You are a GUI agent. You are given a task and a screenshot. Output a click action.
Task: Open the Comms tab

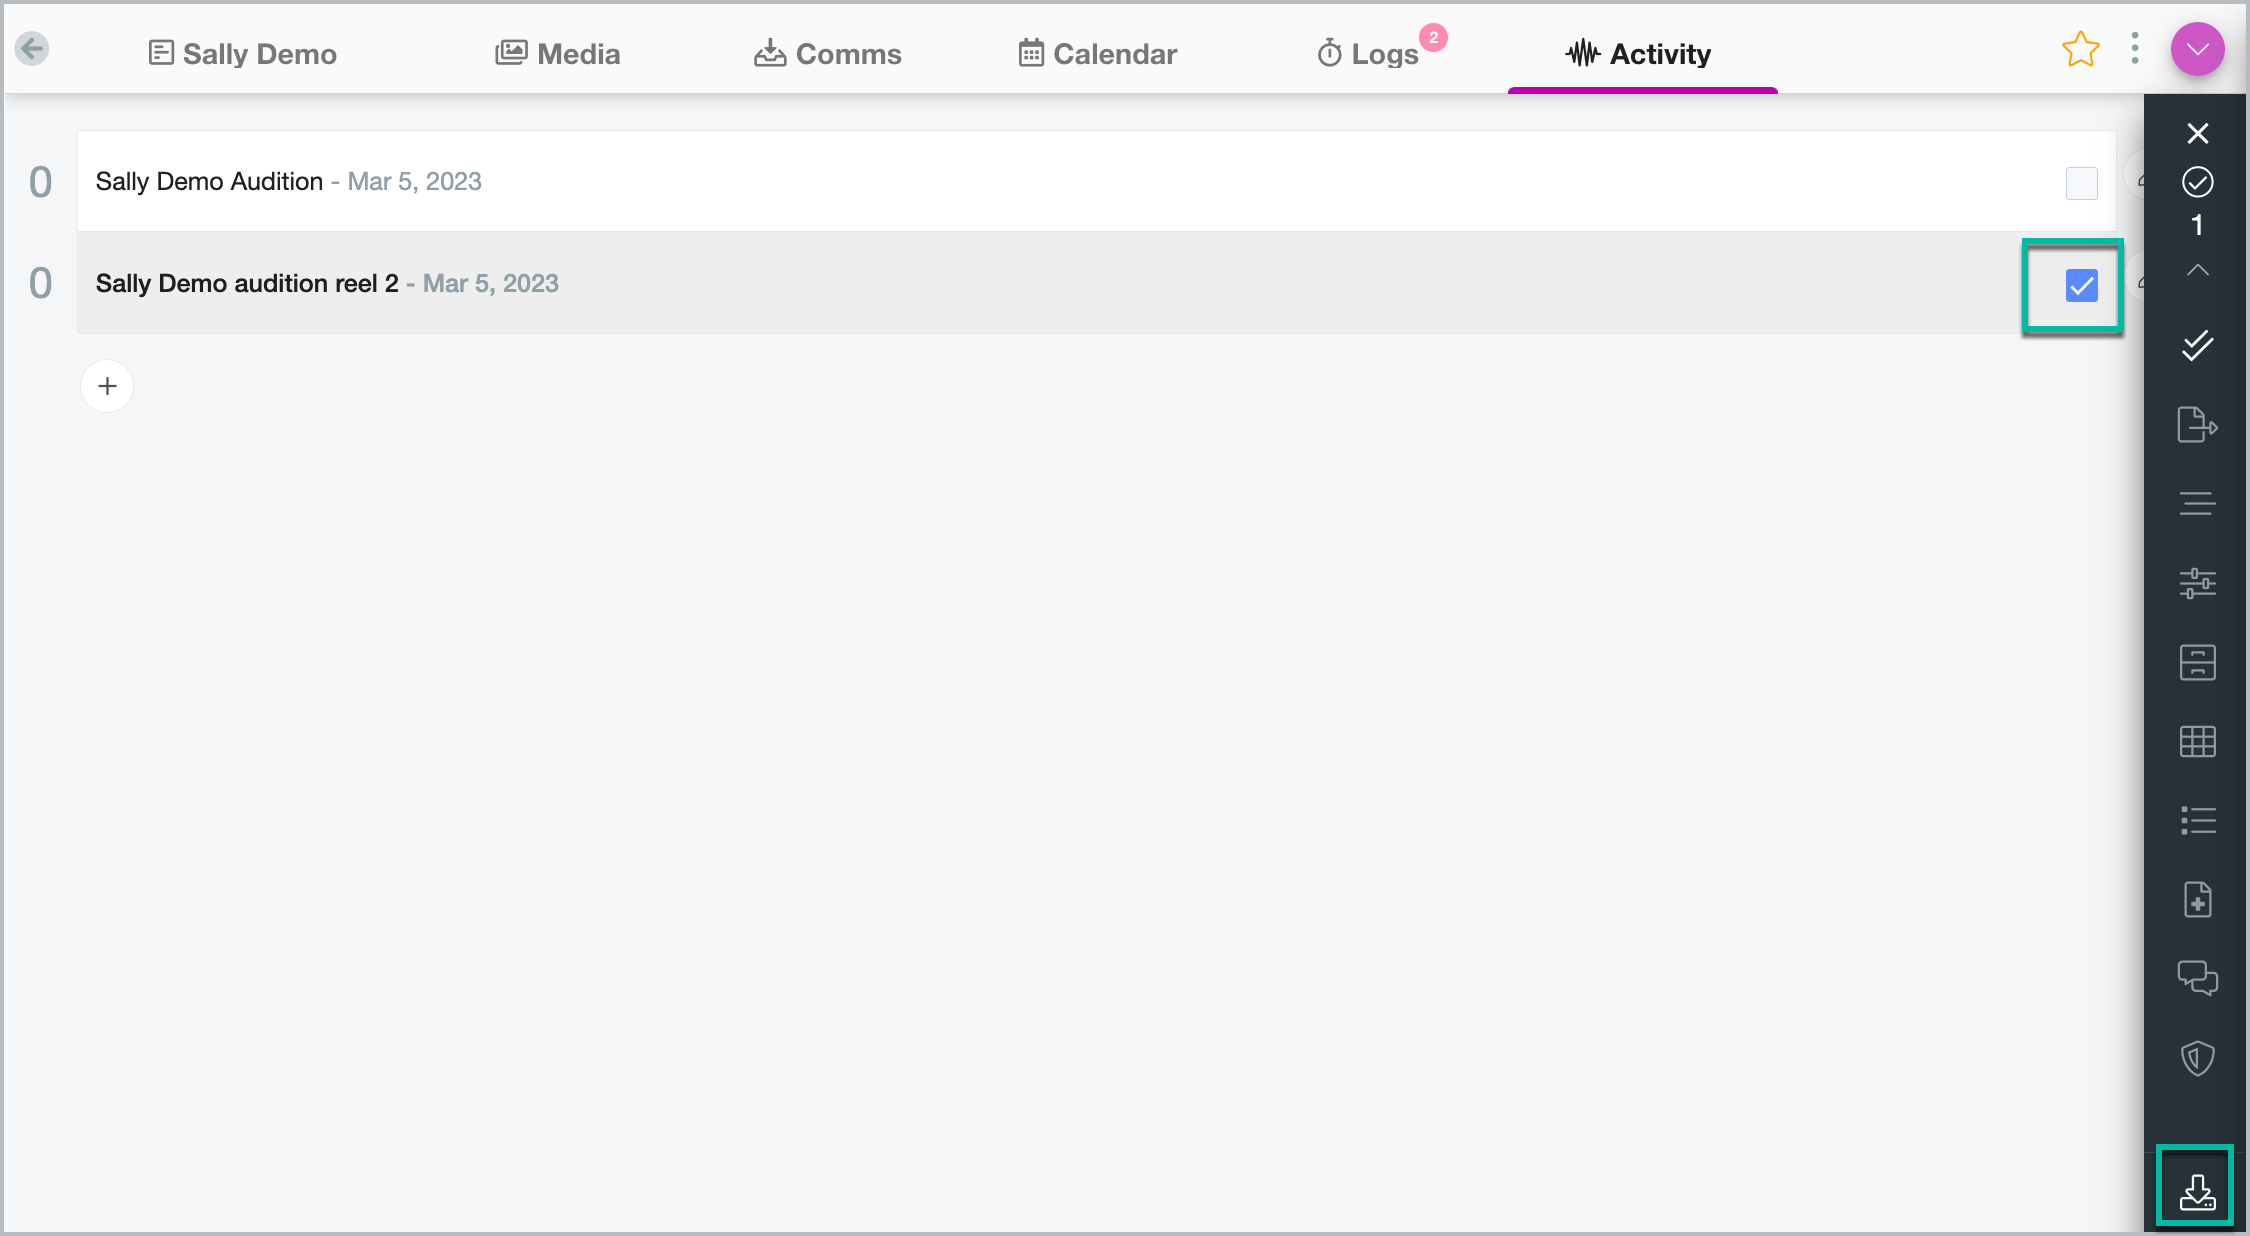(828, 54)
